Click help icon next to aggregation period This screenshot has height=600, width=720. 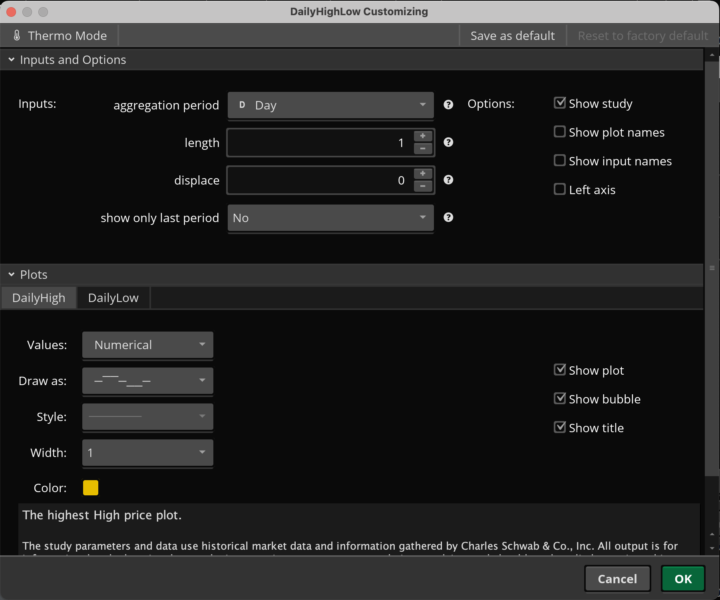(448, 104)
